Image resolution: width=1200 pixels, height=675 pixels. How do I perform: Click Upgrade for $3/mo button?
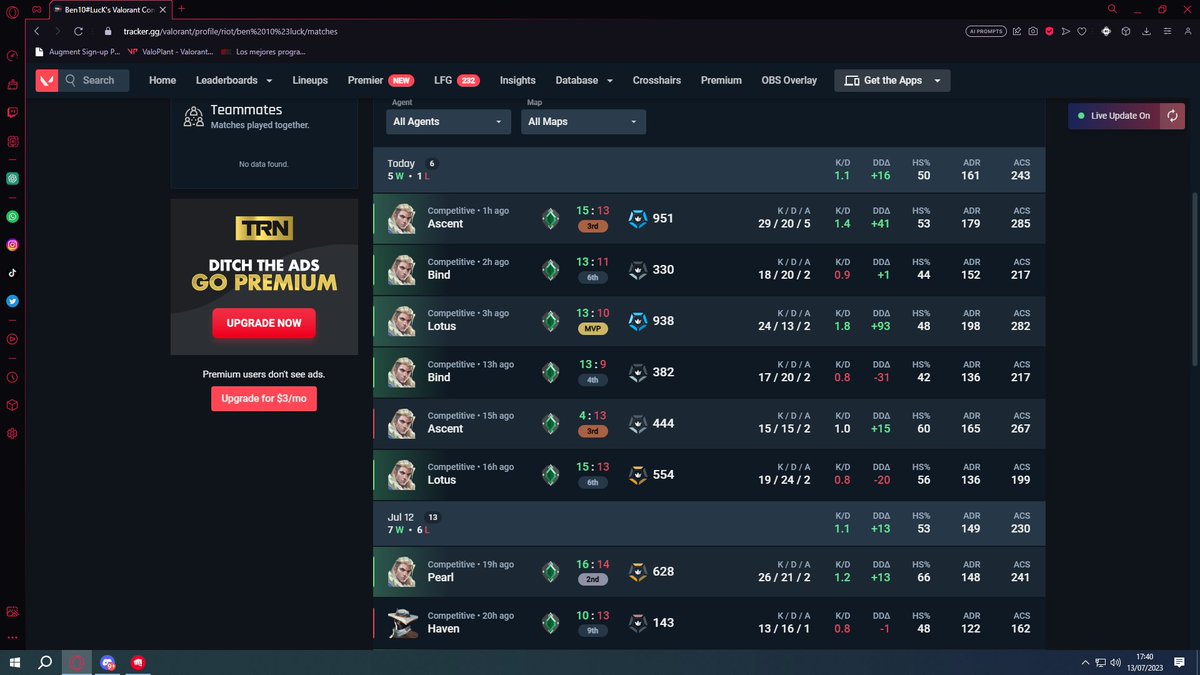pyautogui.click(x=264, y=398)
